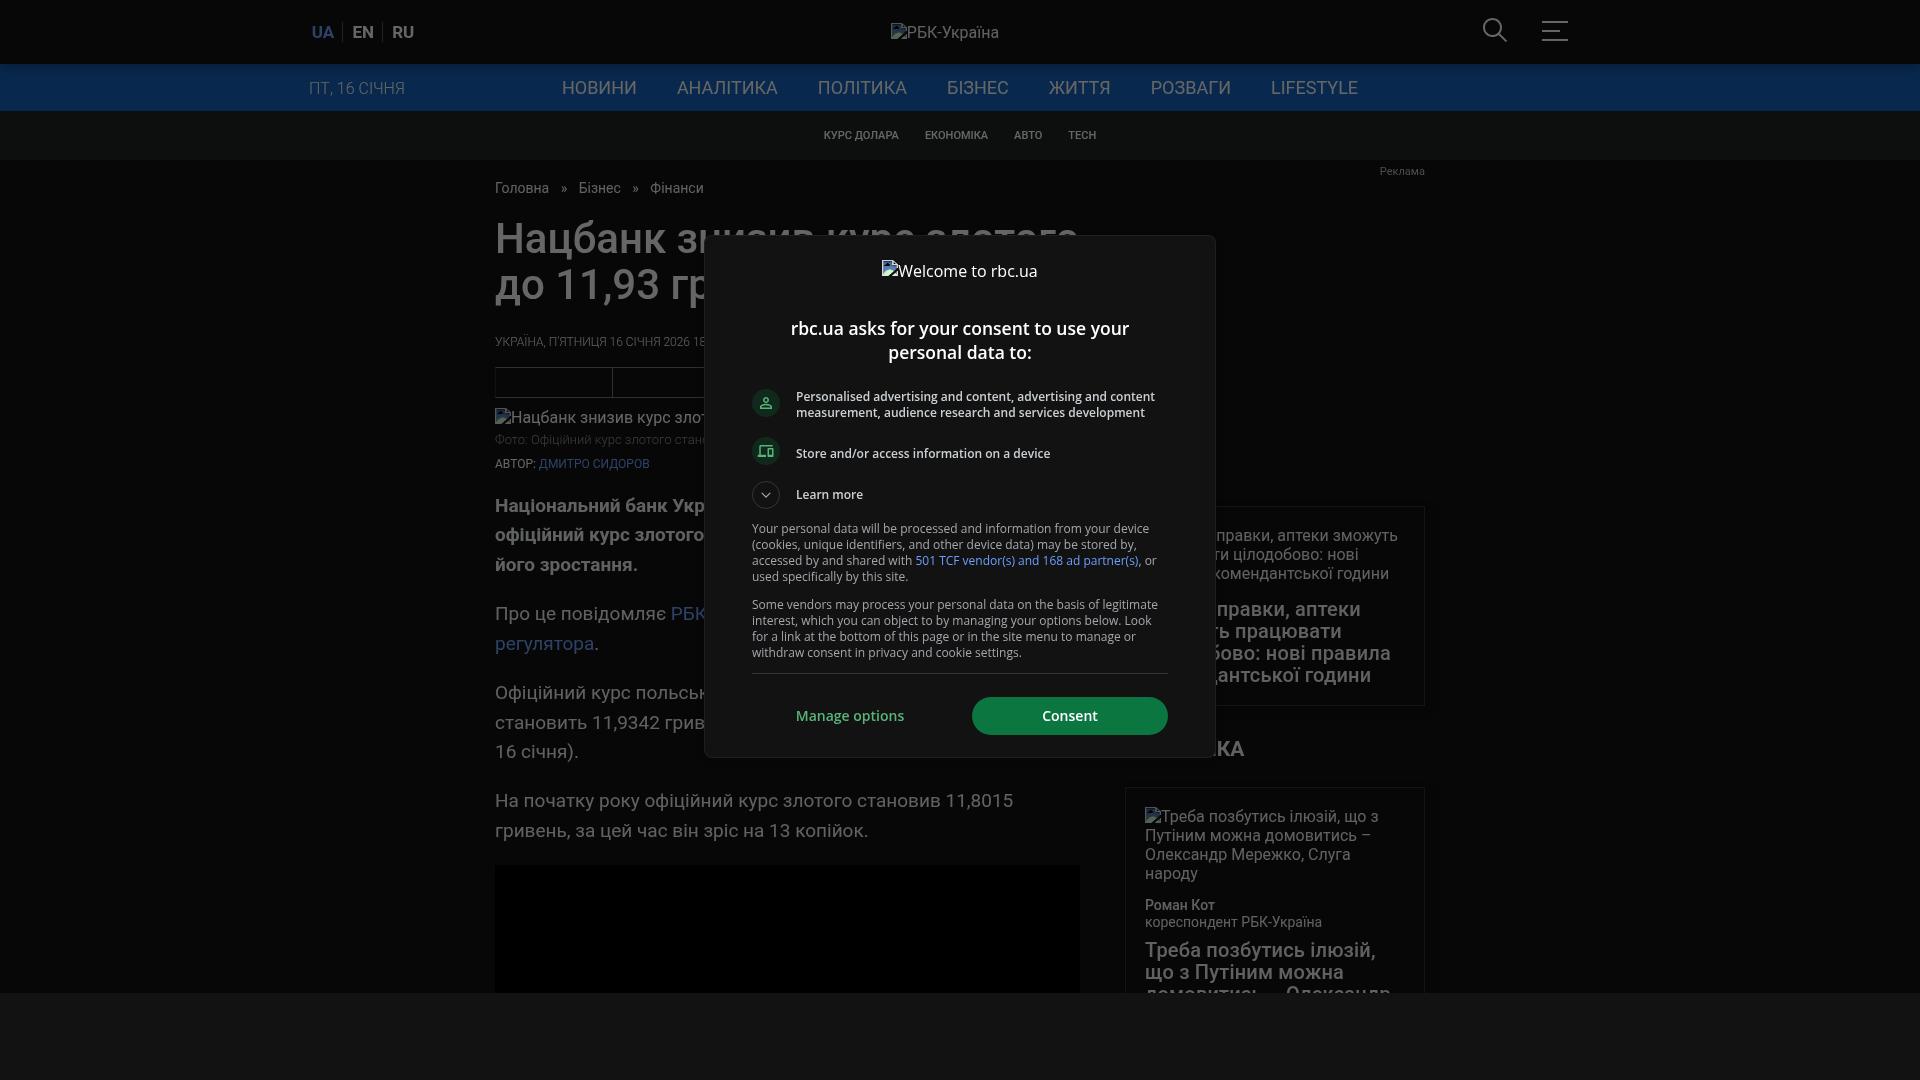Switch language to RU
Image resolution: width=1920 pixels, height=1080 pixels.
coord(403,33)
